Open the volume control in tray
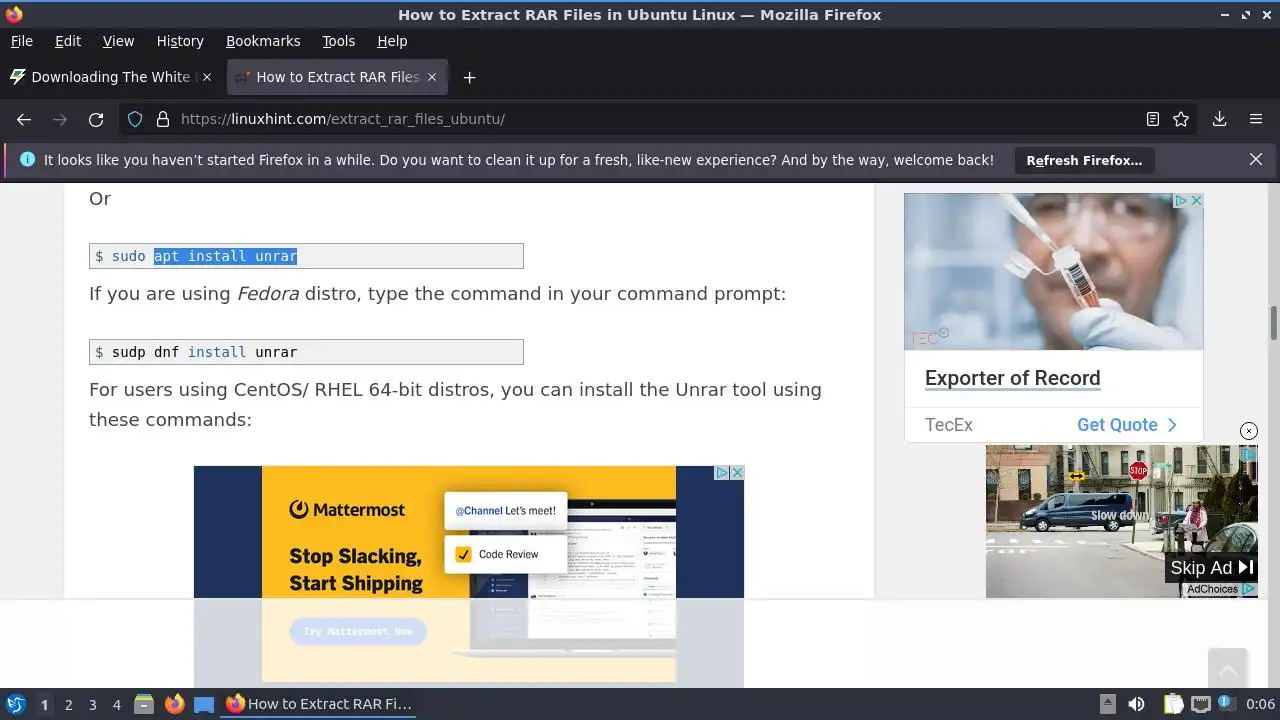Viewport: 1280px width, 720px height. (x=1136, y=704)
